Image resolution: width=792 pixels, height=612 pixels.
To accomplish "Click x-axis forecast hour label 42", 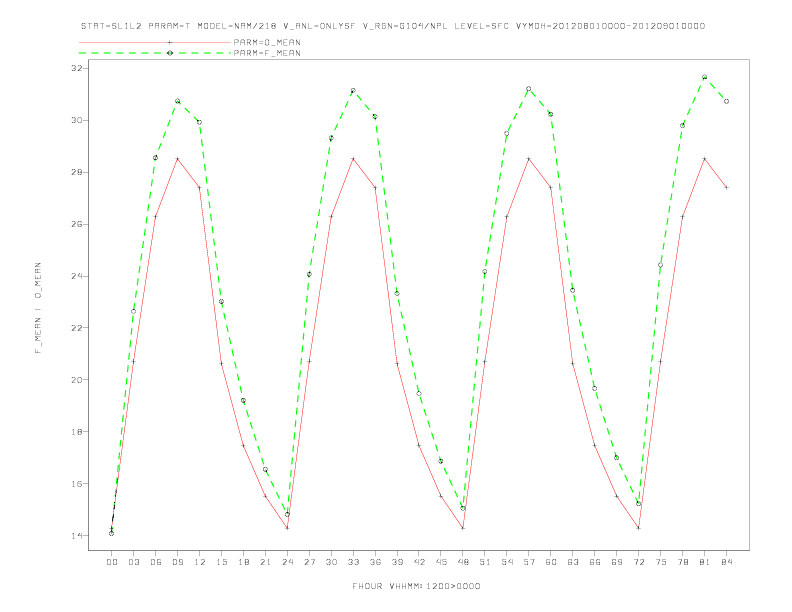I will [419, 562].
